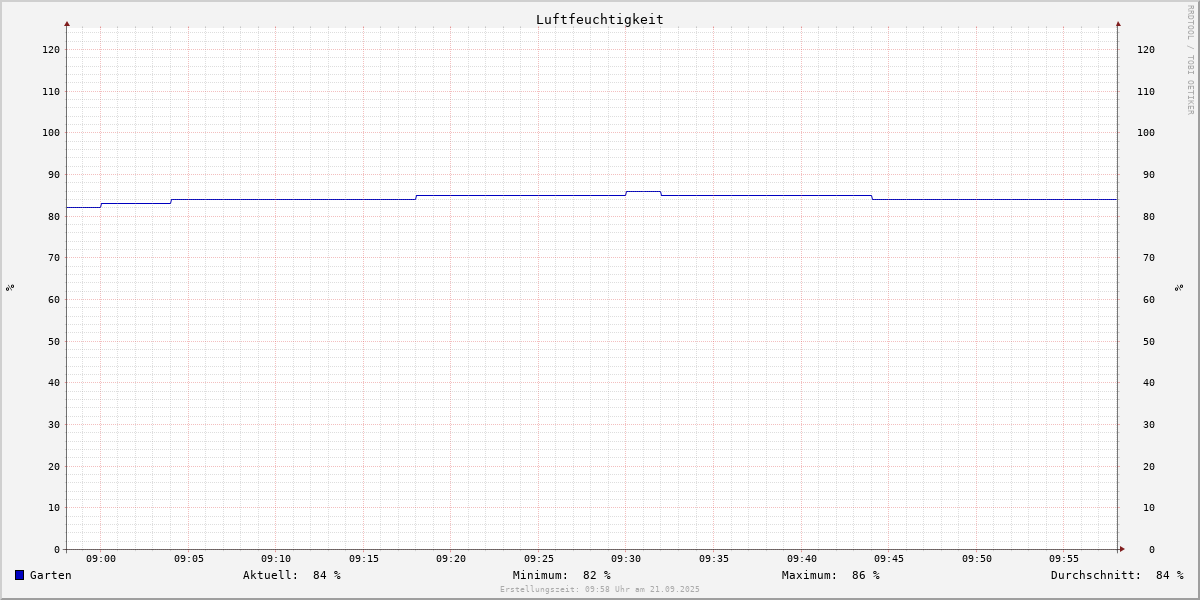Click the 09:20 time axis label

(x=451, y=559)
